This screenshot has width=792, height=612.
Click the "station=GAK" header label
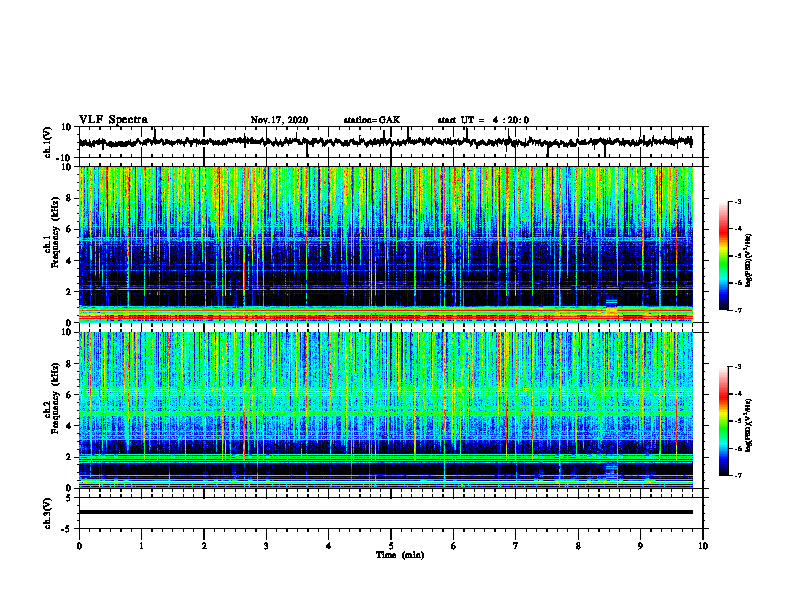[x=372, y=120]
